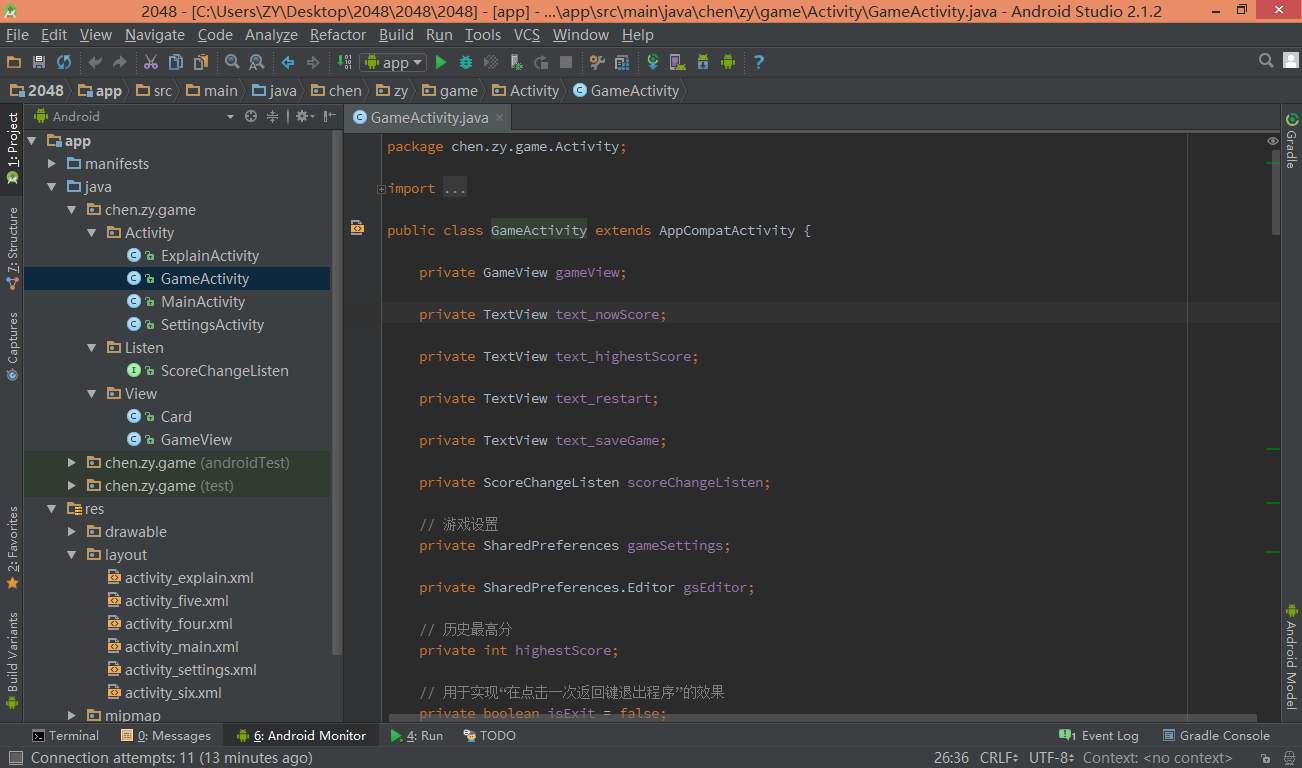Click the eye inspection indicator in the editor

[1272, 141]
